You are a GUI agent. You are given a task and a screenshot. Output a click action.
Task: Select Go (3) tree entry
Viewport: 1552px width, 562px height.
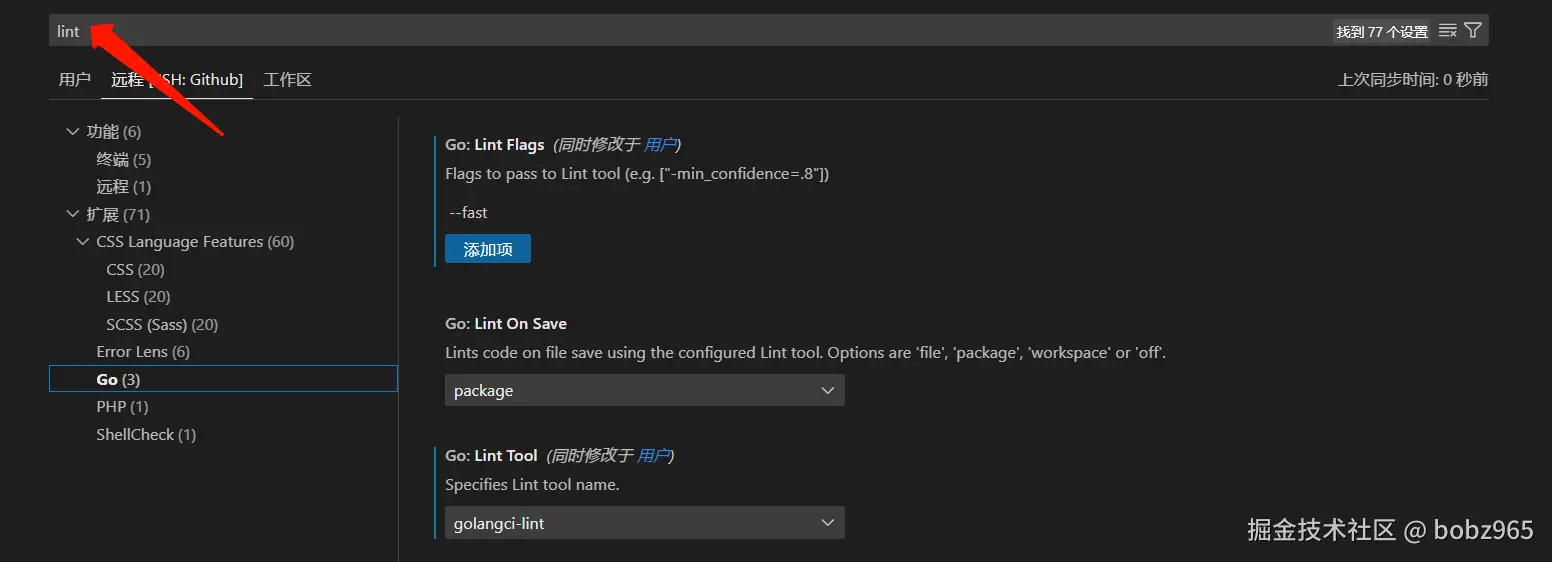point(223,379)
